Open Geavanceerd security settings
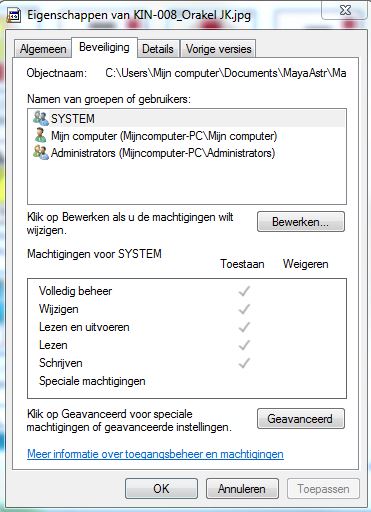The image size is (371, 512). 301,419
